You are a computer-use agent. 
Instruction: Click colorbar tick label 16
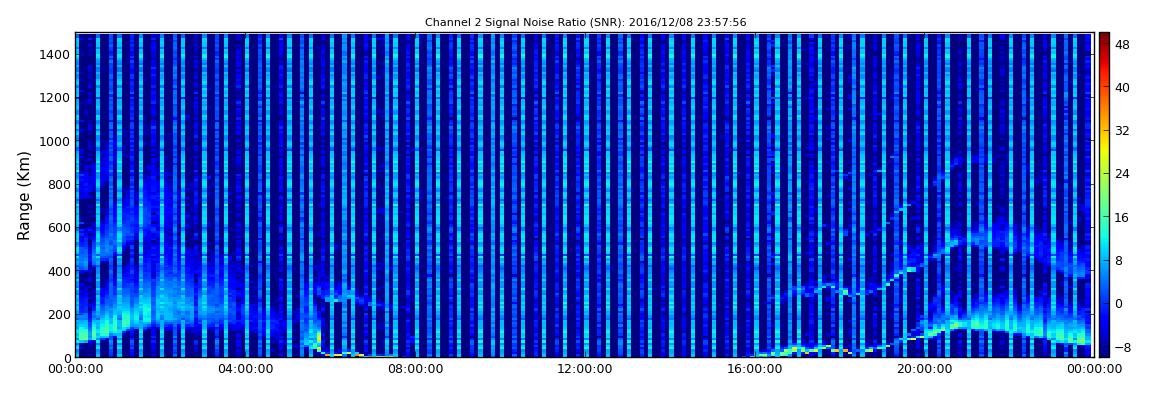[x=1123, y=217]
